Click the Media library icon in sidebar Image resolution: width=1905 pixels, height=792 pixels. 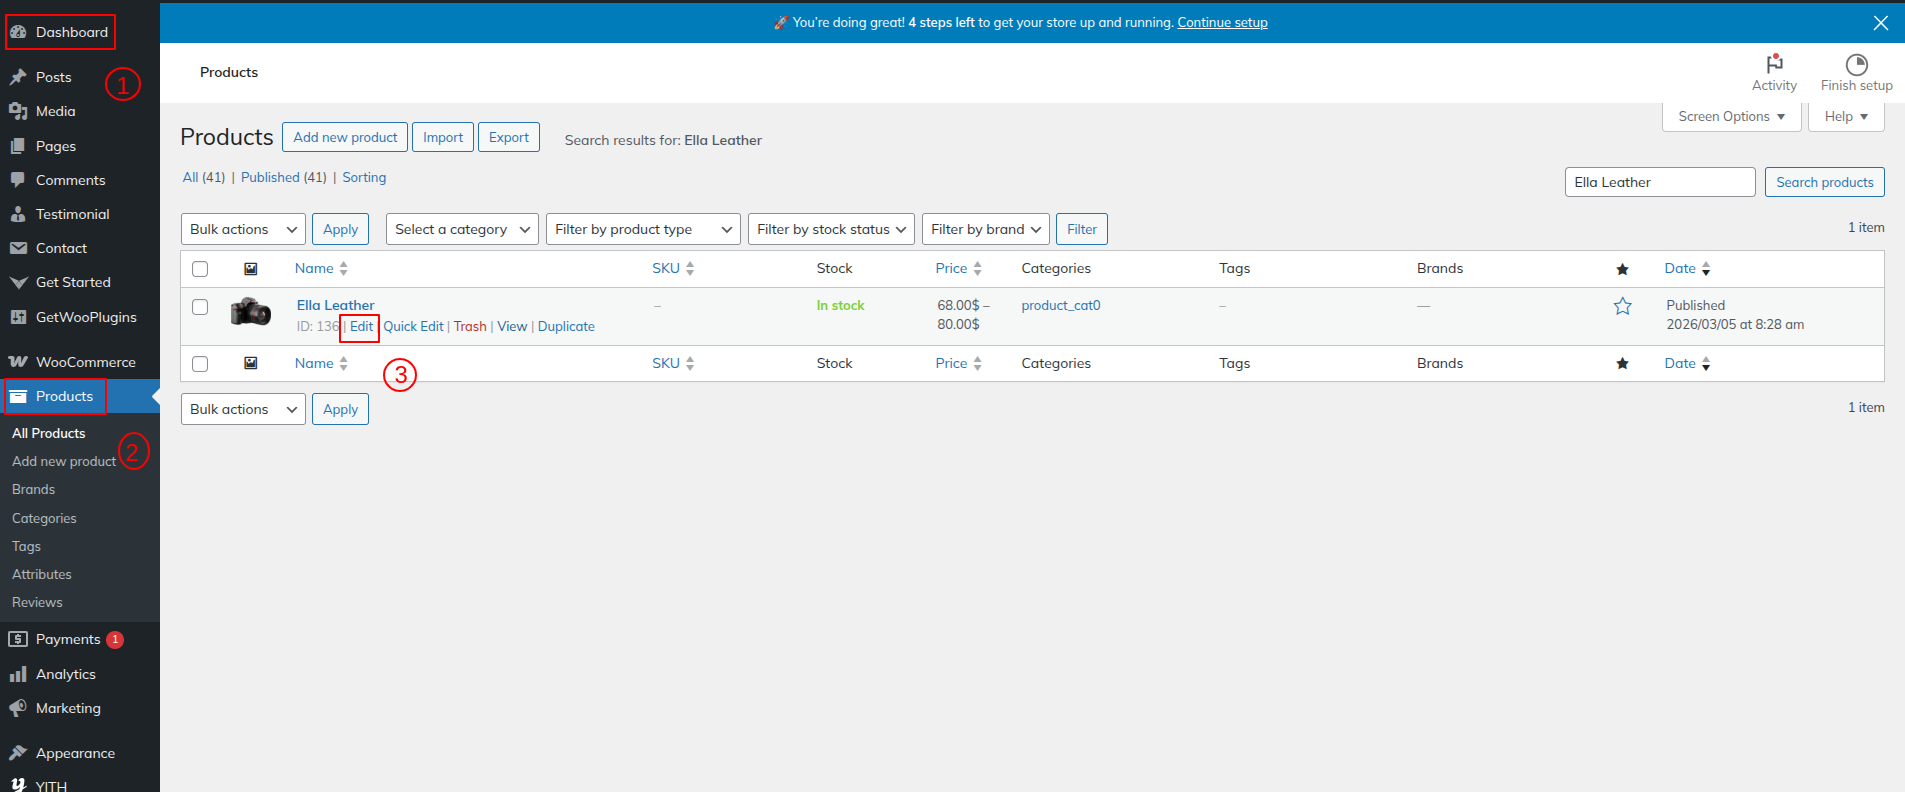coord(18,111)
